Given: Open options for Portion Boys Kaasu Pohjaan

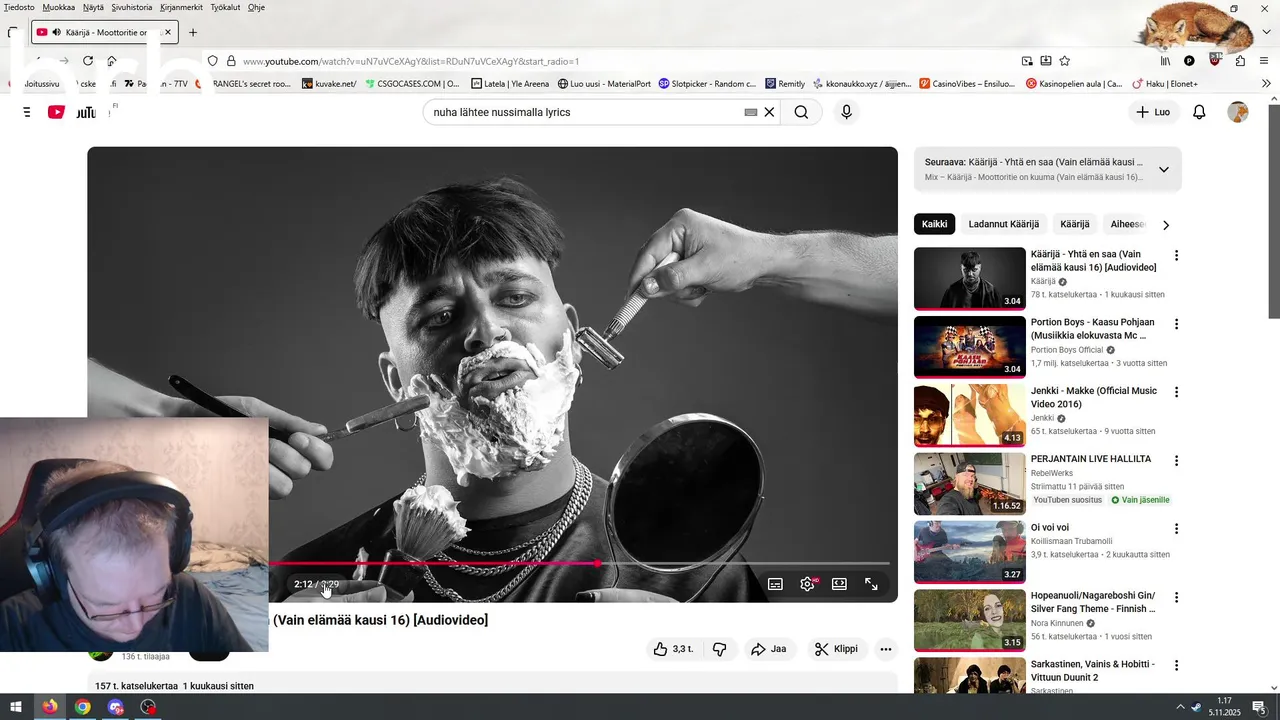Looking at the screenshot, I should 1176,324.
